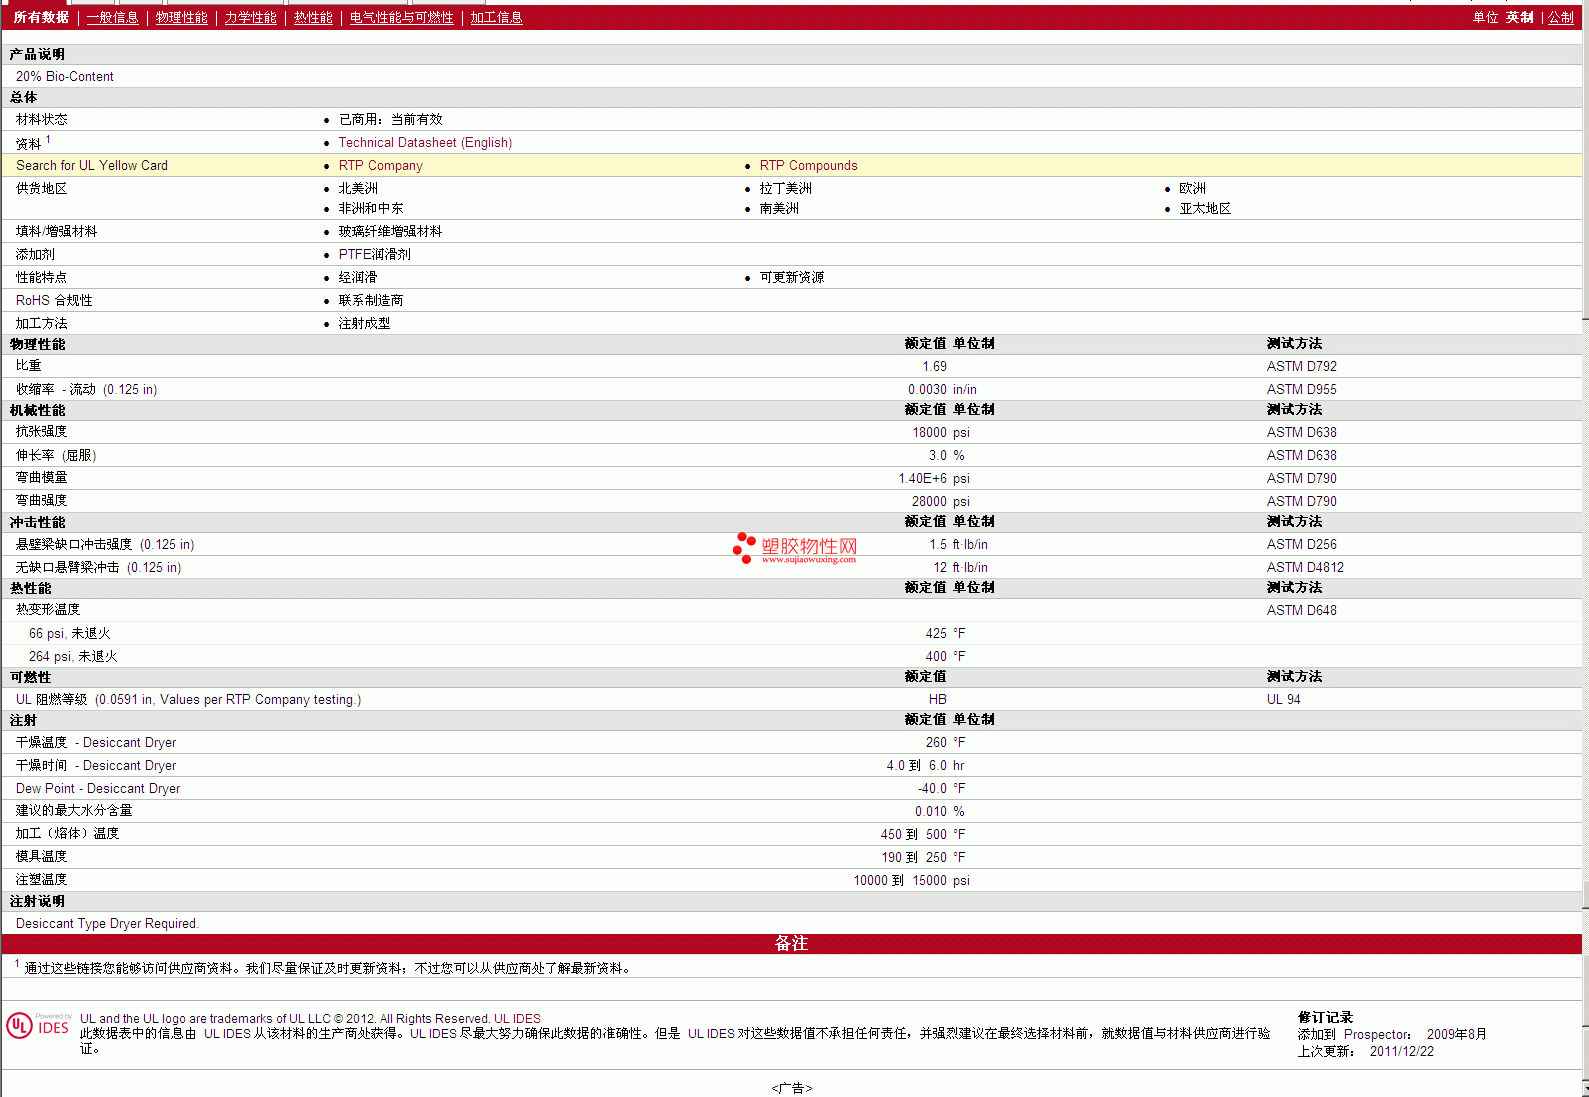Screen dimensions: 1589x1097
Task: Click the 修订记录 heading
Action: (x=1325, y=1017)
